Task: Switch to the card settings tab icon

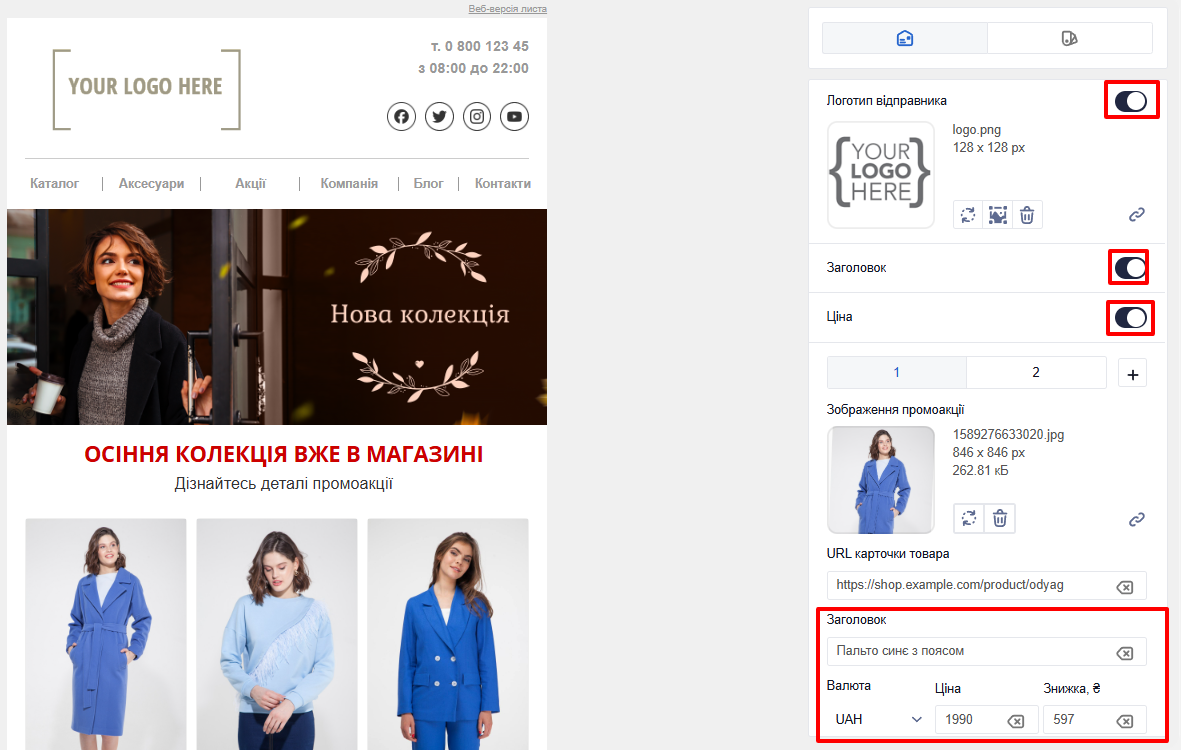Action: click(905, 38)
